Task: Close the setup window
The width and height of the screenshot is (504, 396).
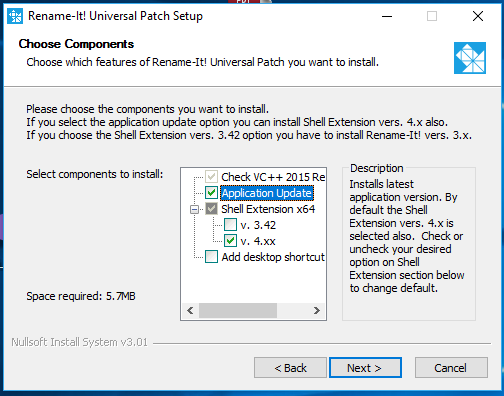Action: 478,16
